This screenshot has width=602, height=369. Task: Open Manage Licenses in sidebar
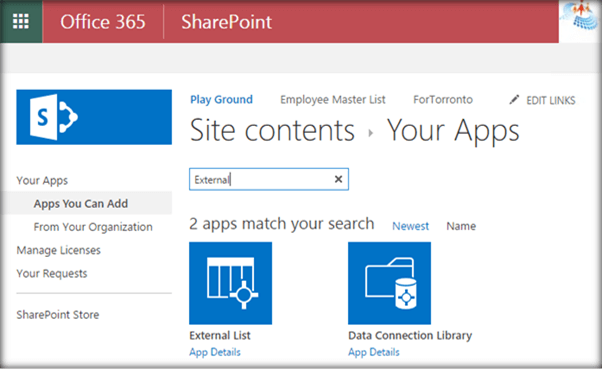[x=58, y=250]
